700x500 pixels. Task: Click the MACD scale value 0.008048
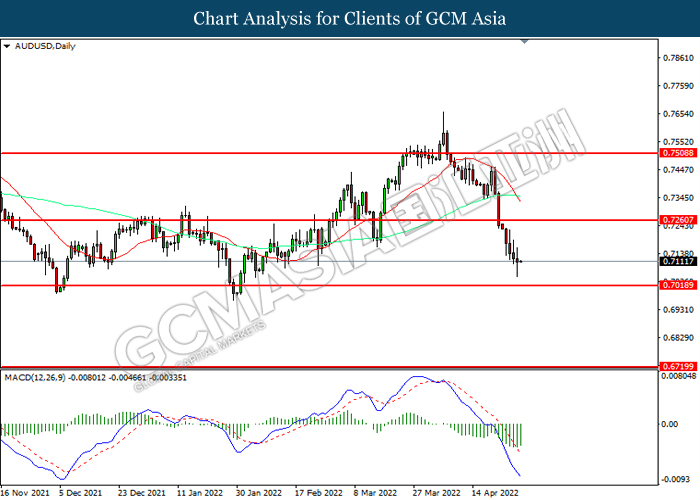pyautogui.click(x=679, y=376)
